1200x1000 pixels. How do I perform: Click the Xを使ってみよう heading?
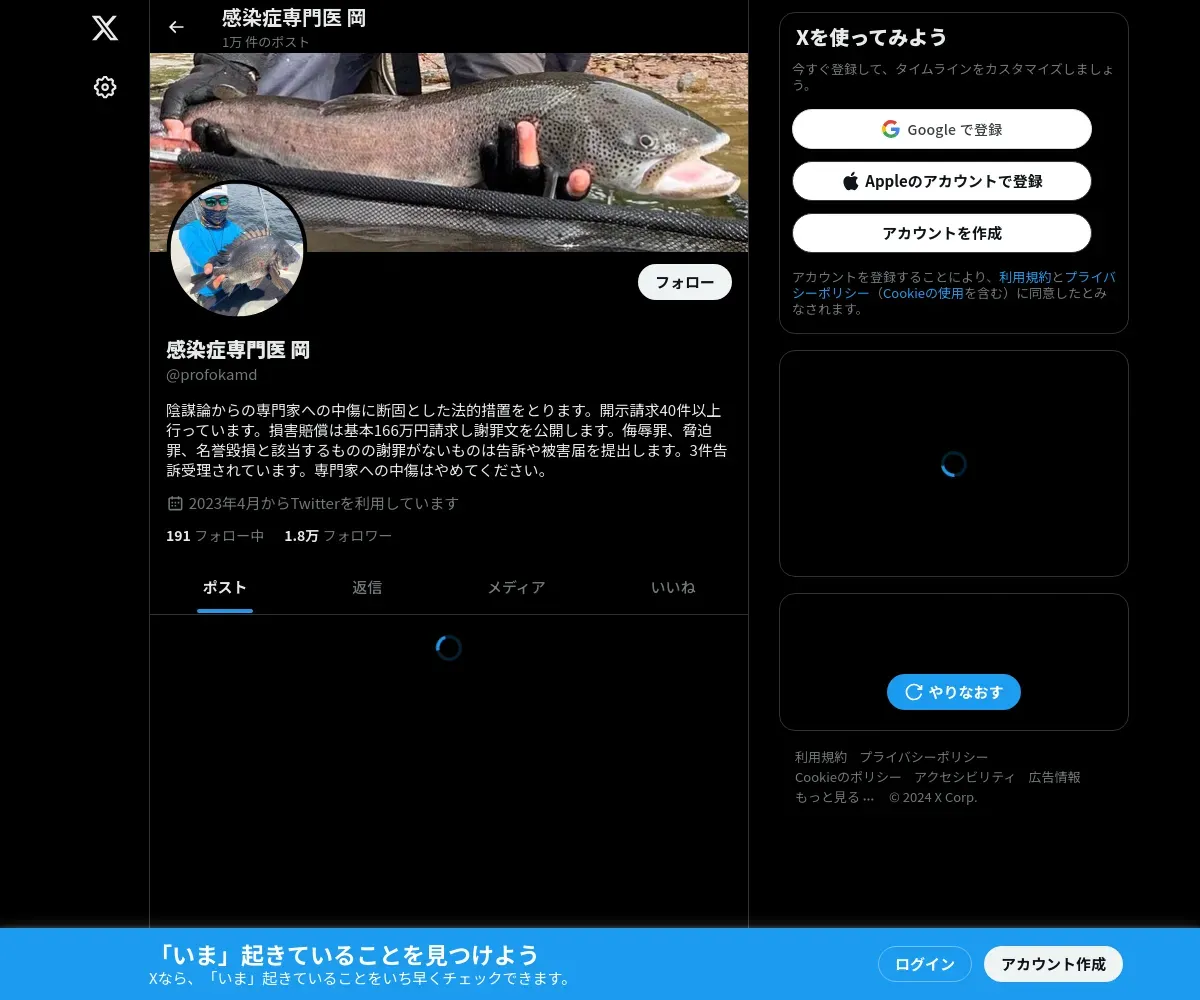(871, 37)
